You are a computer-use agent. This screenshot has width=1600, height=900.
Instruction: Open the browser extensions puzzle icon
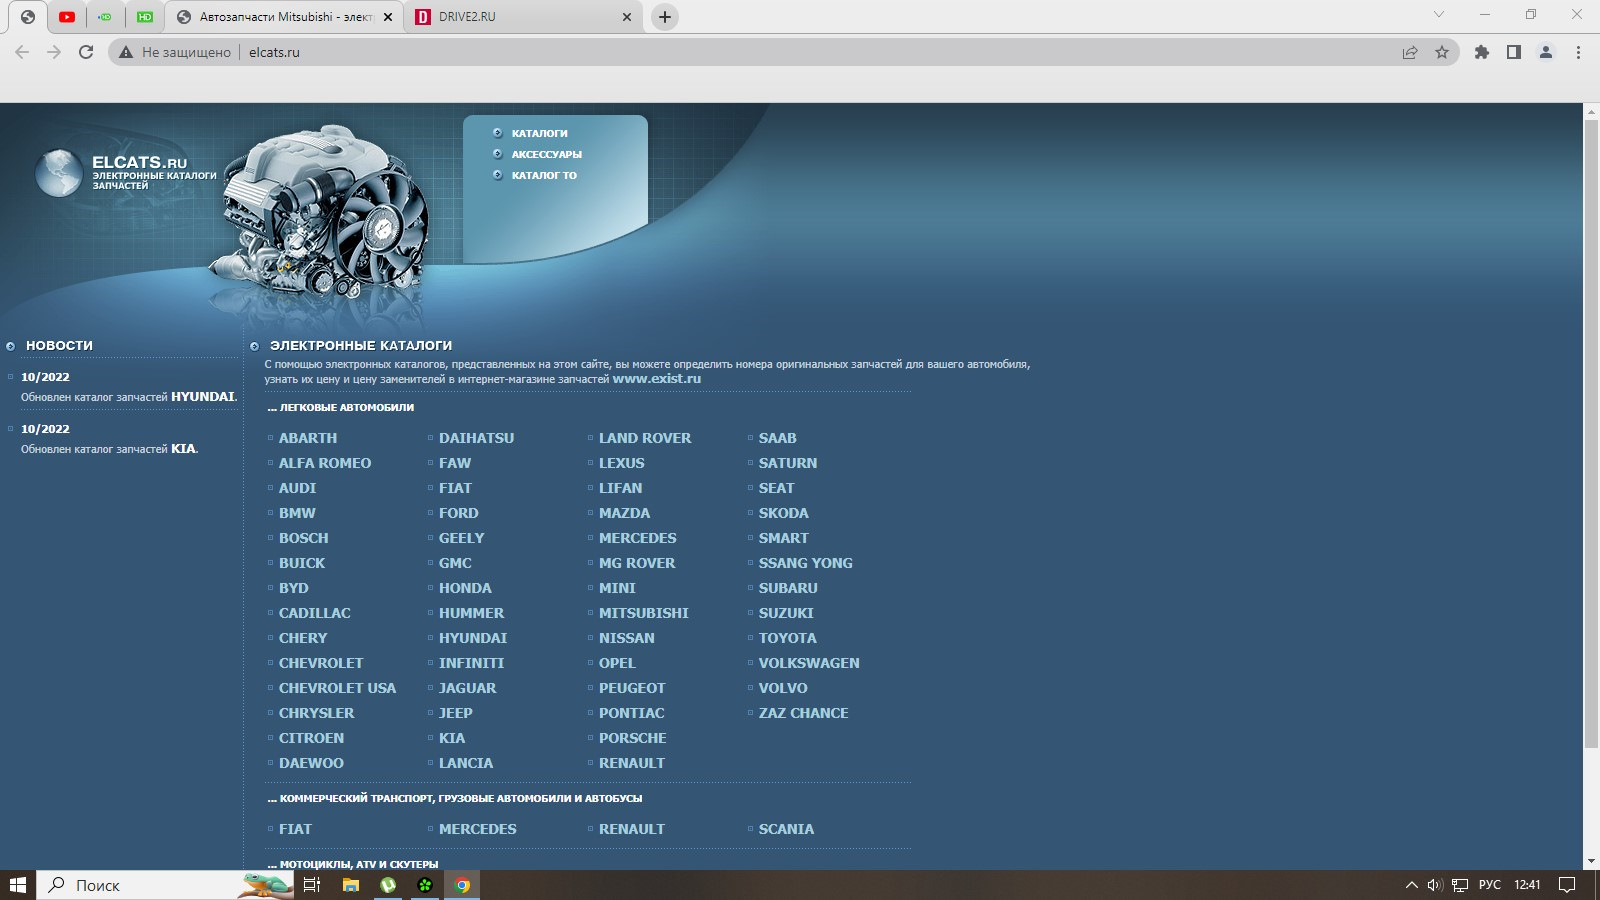1482,52
